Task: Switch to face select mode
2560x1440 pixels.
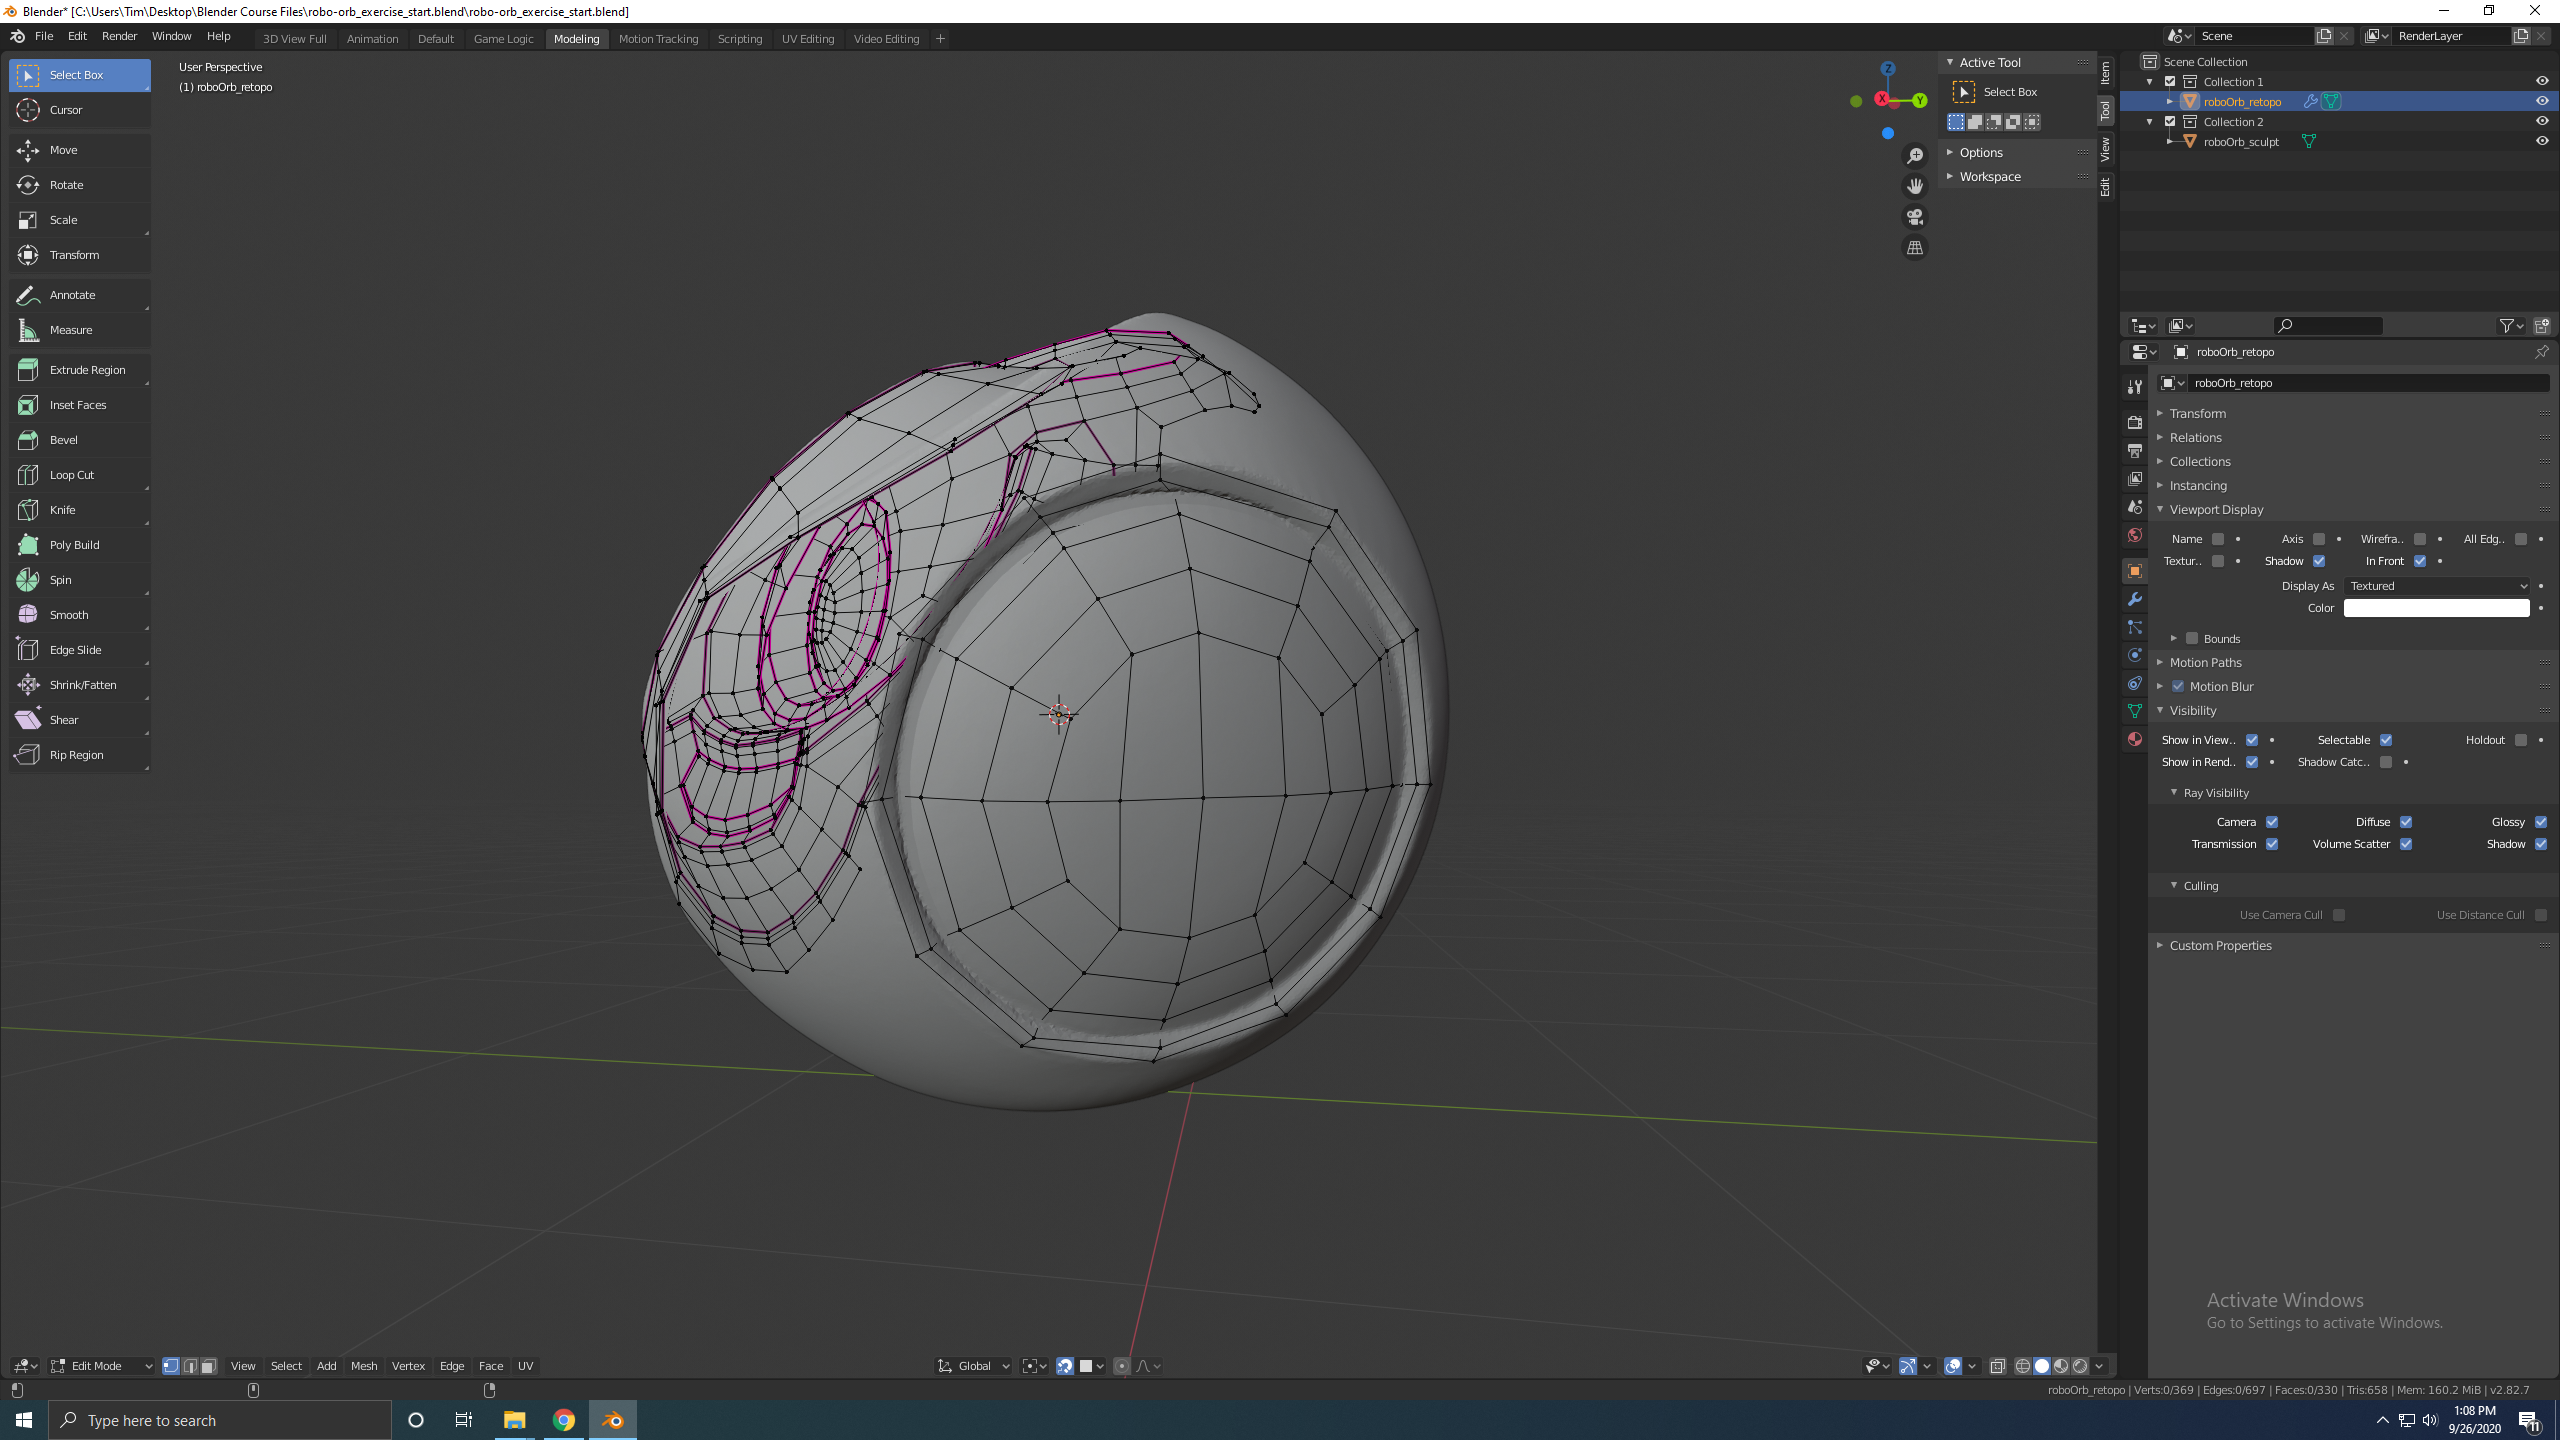Action: click(209, 1366)
